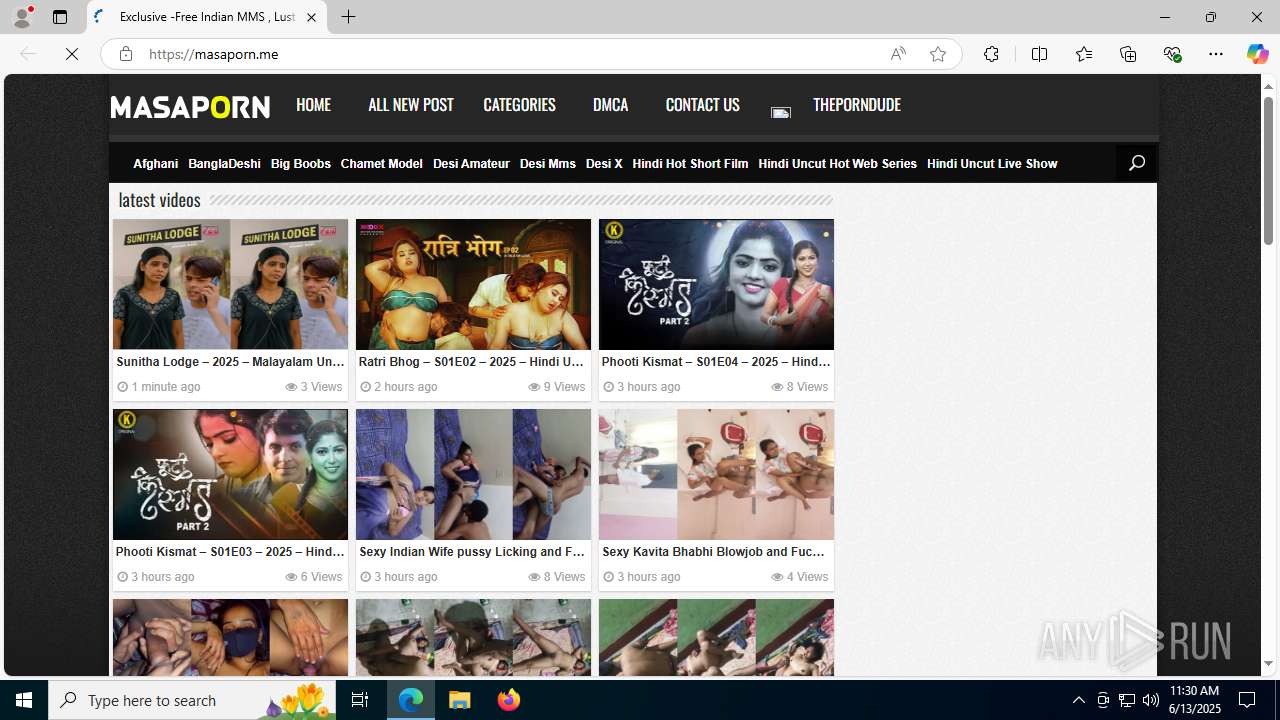Image resolution: width=1280 pixels, height=720 pixels.
Task: Click the network tray icon
Action: pyautogui.click(x=1126, y=700)
